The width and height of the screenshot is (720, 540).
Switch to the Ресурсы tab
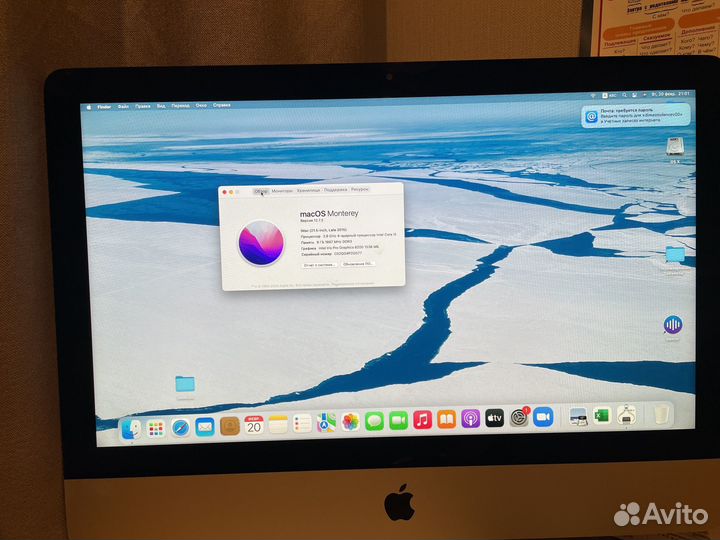[360, 189]
